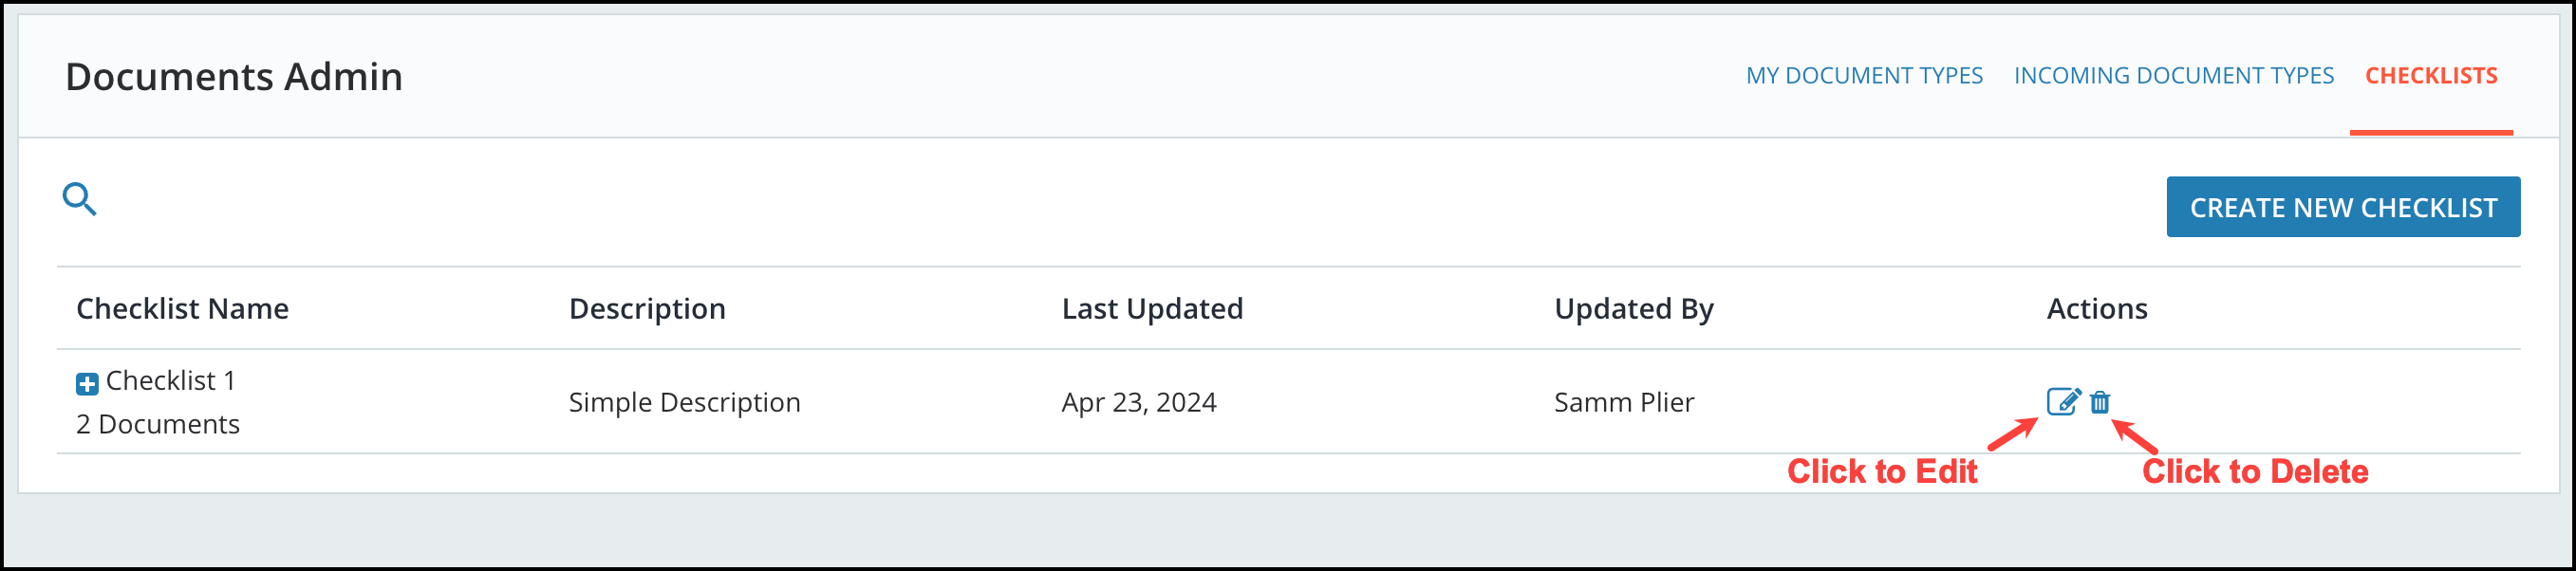Open the Incoming Document Types tab
The image size is (2576, 571).
pos(2173,76)
